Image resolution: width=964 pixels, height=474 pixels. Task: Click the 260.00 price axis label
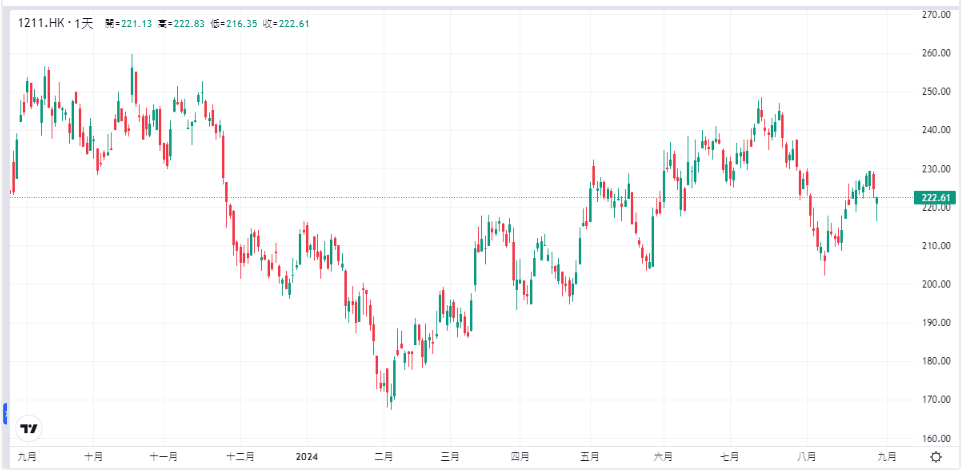(x=937, y=53)
